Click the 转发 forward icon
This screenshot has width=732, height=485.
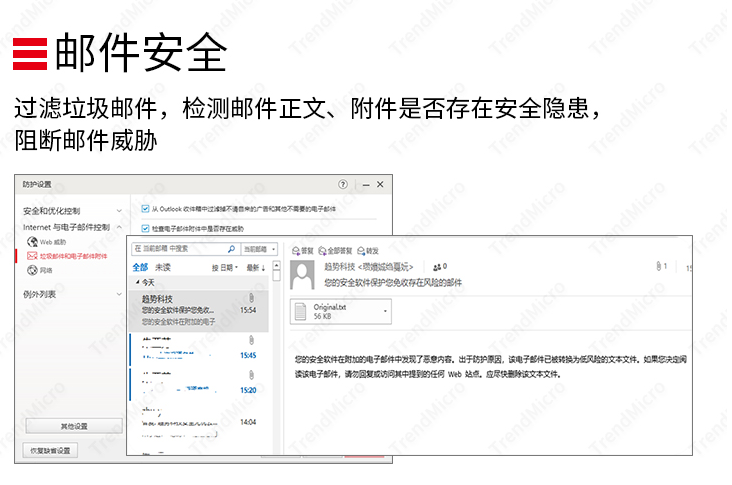coord(363,252)
